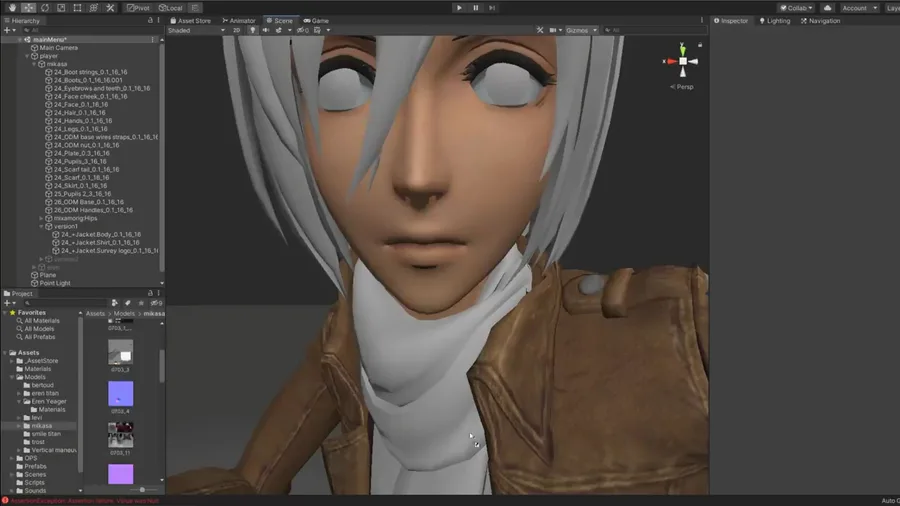Screen dimensions: 900x506
Task: Open the cloud services icon
Action: coord(827,8)
